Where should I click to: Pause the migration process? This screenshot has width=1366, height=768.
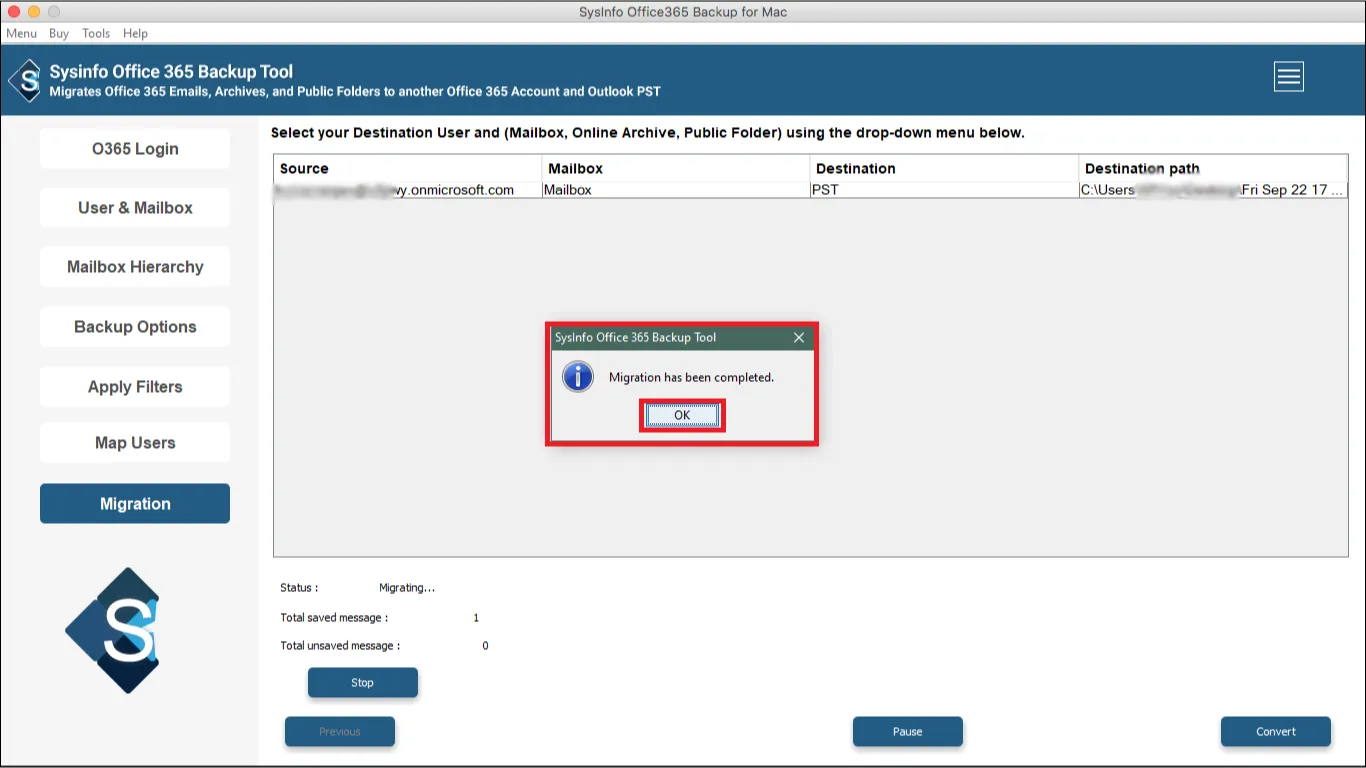[x=908, y=732]
